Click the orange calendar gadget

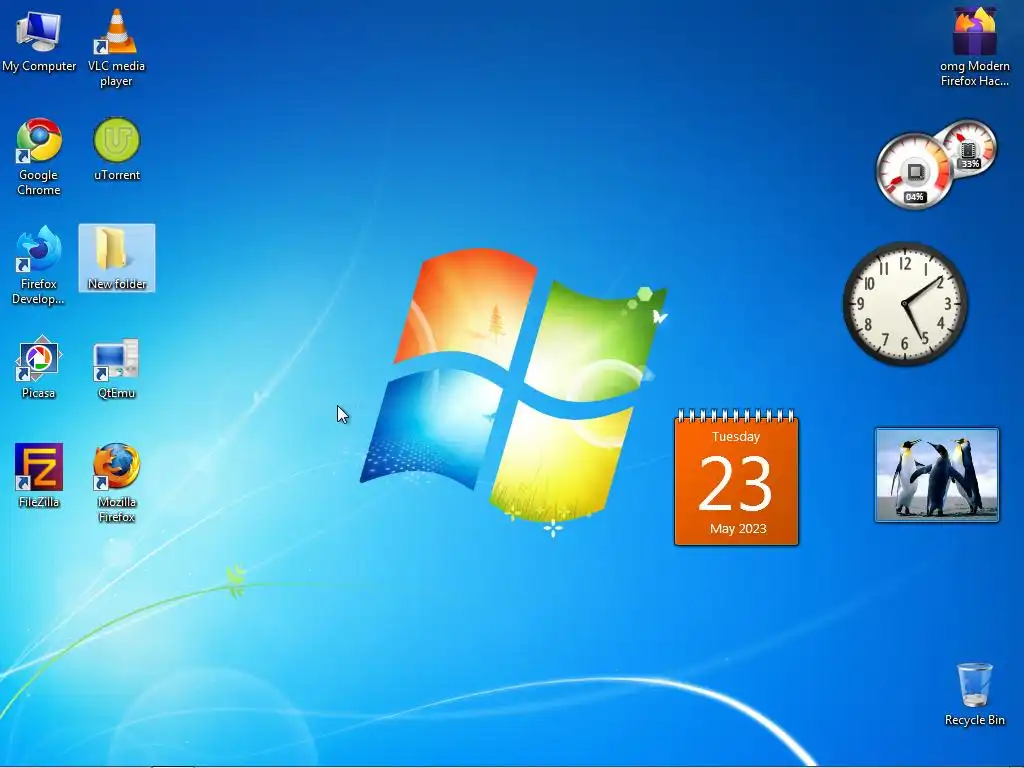[736, 477]
